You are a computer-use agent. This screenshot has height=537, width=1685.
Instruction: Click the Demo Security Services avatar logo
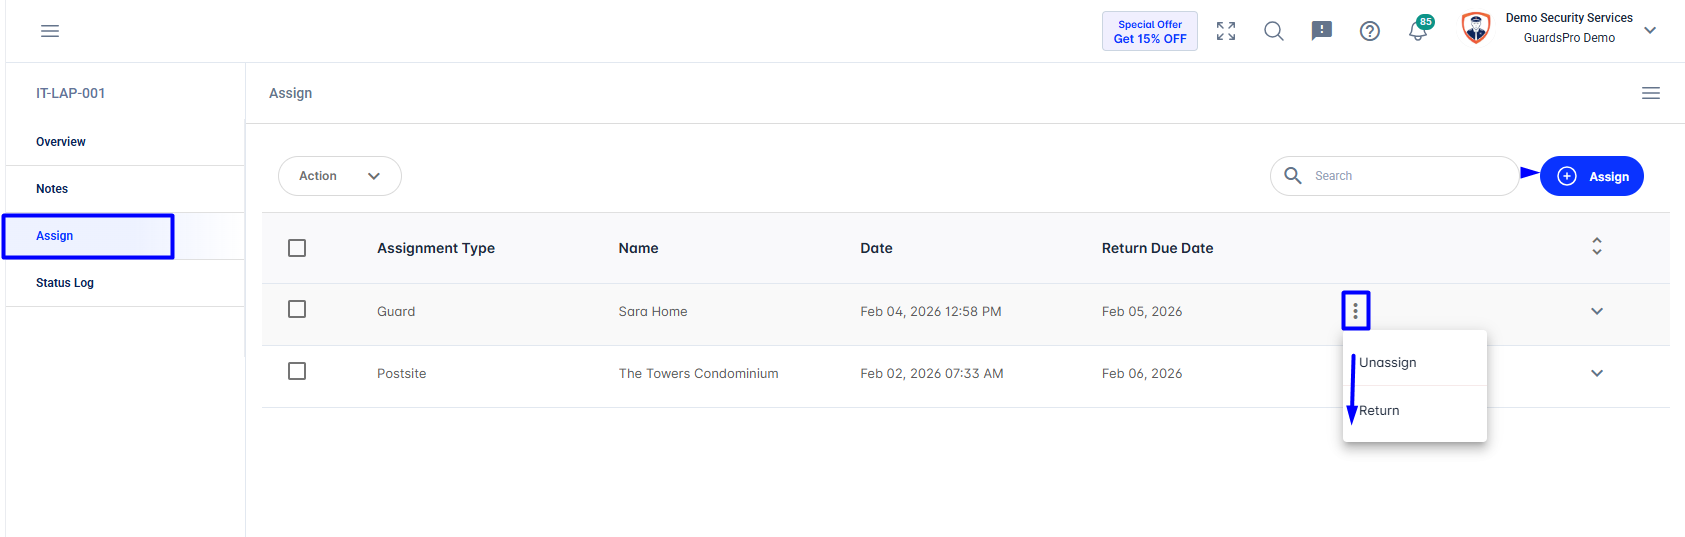pyautogui.click(x=1476, y=28)
